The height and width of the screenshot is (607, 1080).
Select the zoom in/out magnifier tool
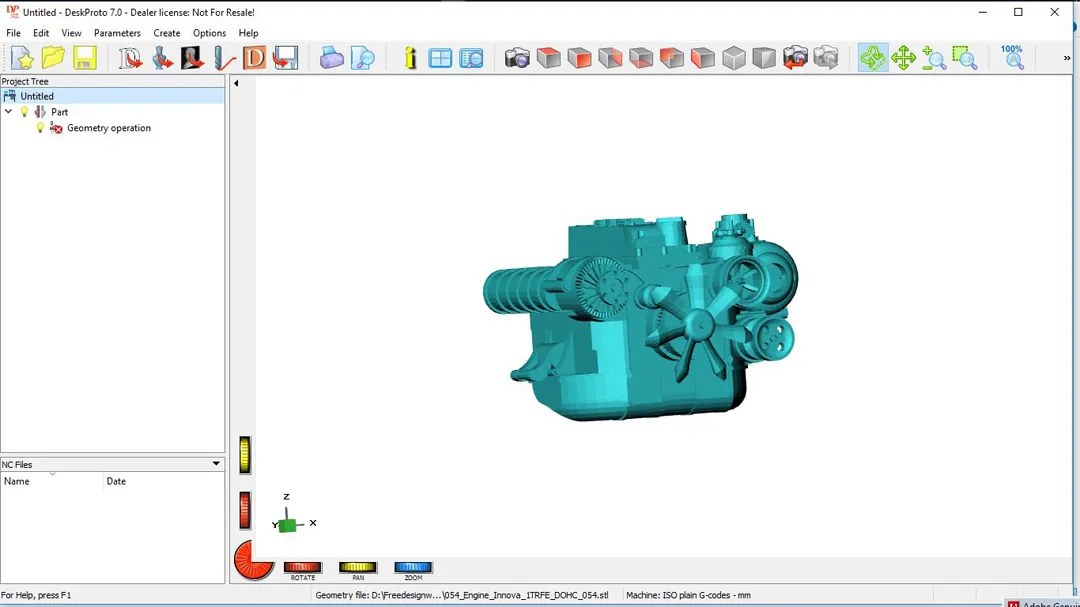pos(934,58)
